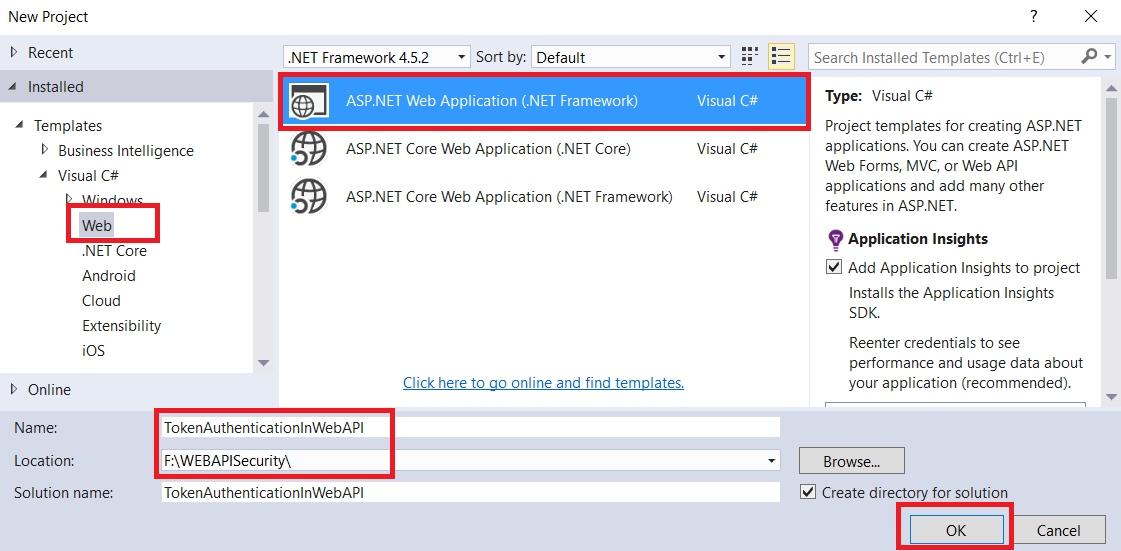Click the Application Insights lightbulb icon

(x=834, y=239)
